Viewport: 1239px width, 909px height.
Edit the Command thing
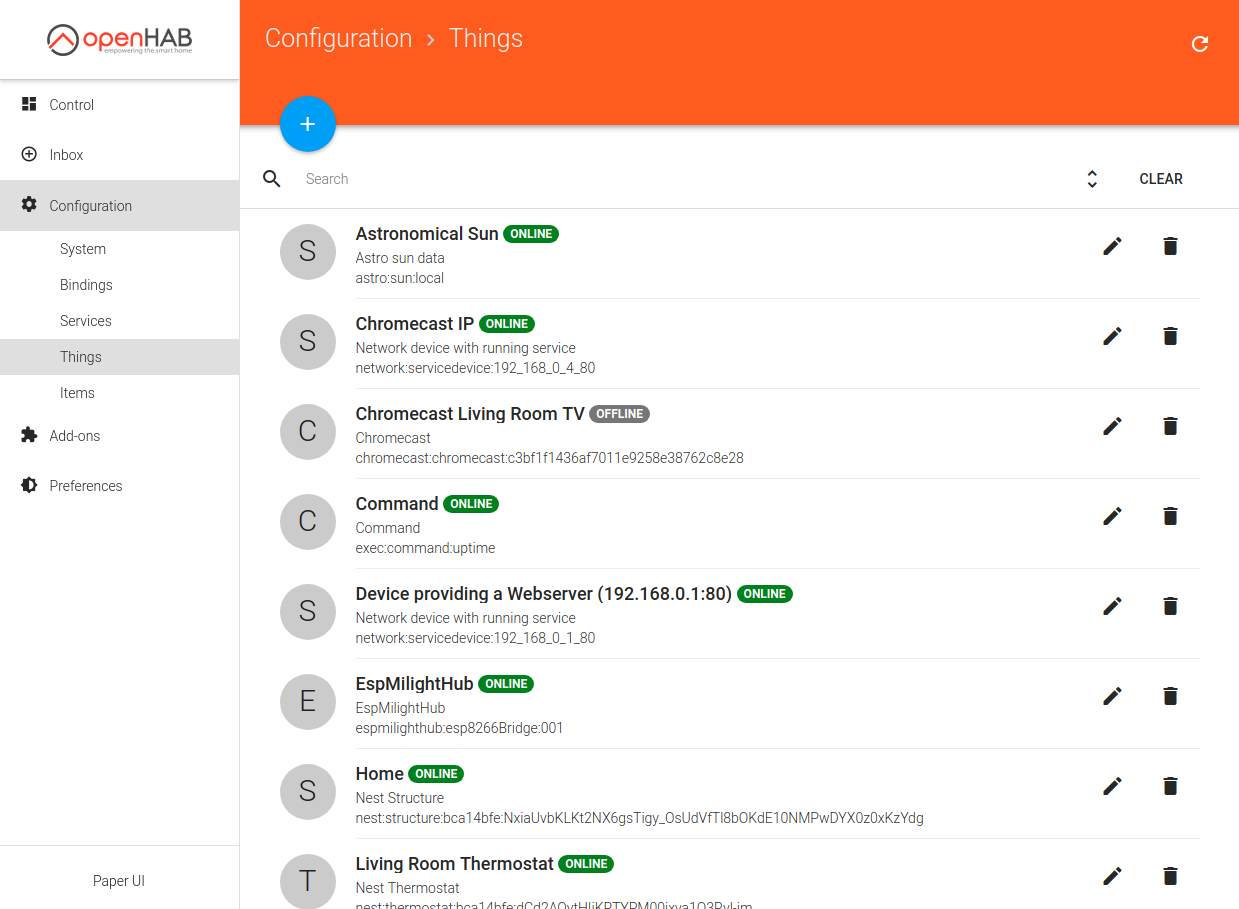click(1112, 516)
